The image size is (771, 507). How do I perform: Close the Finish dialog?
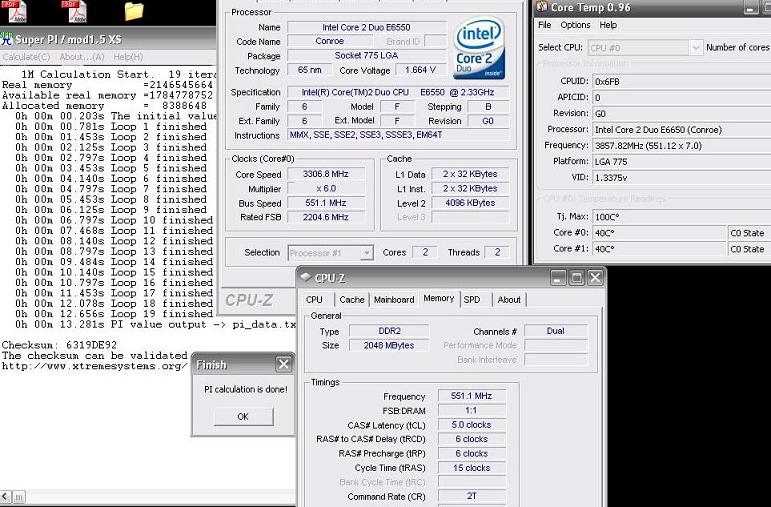pyautogui.click(x=283, y=365)
